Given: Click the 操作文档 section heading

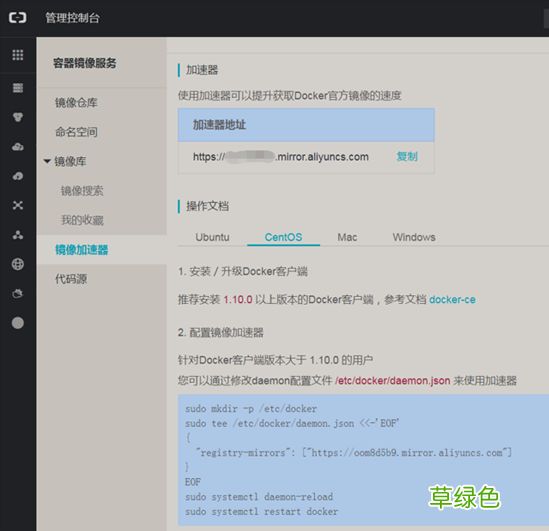Looking at the screenshot, I should pyautogui.click(x=208, y=206).
